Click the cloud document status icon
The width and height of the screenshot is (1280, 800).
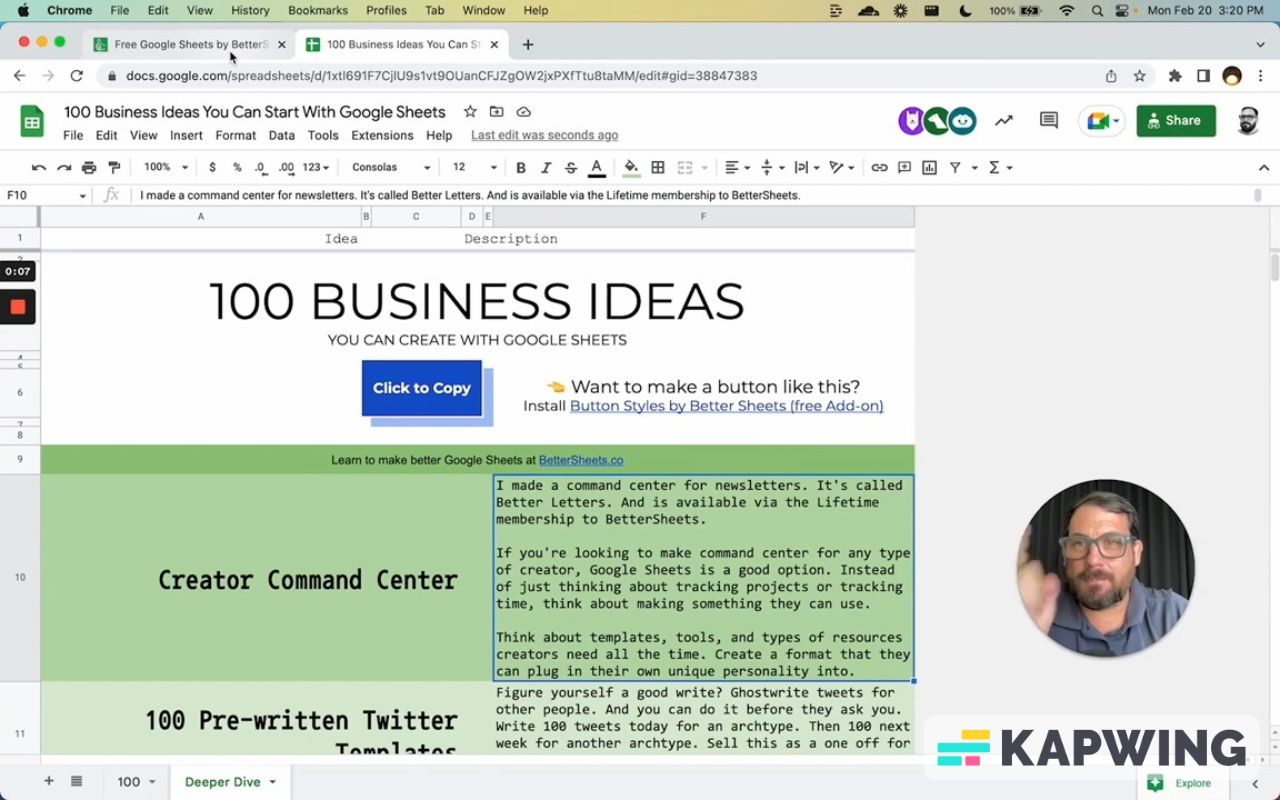pos(523,112)
